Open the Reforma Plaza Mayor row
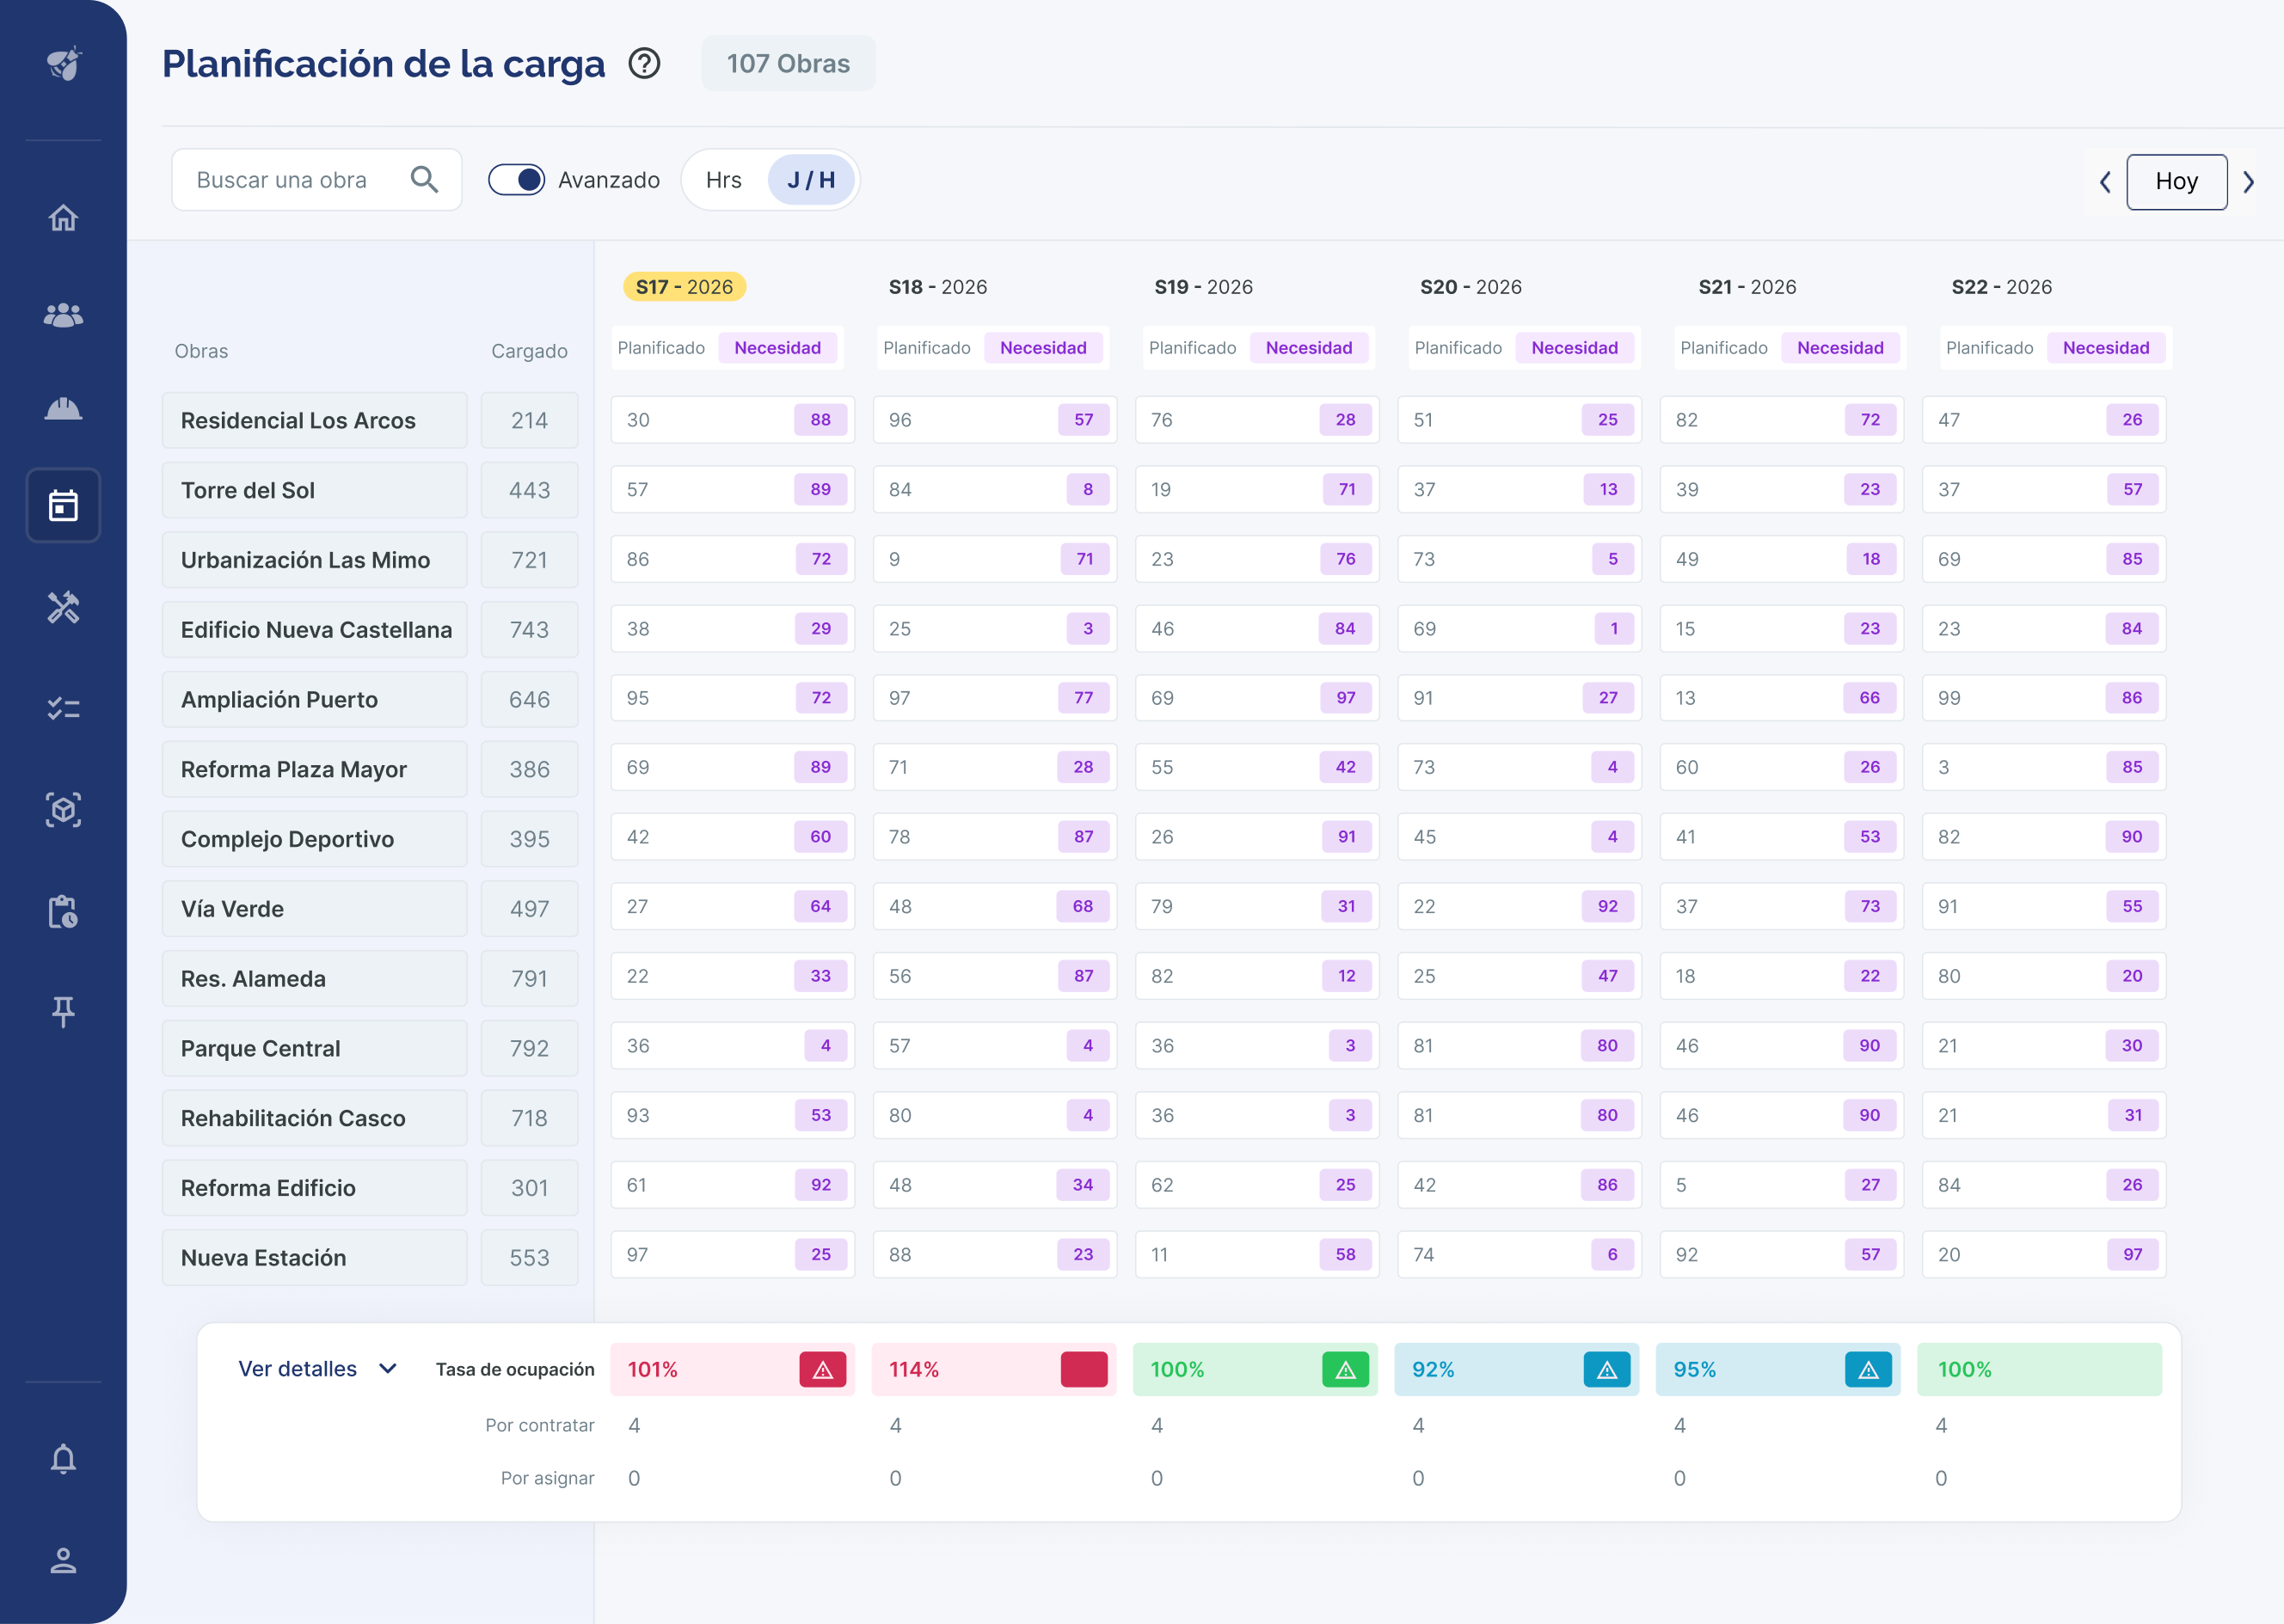The image size is (2284, 1624). click(314, 769)
